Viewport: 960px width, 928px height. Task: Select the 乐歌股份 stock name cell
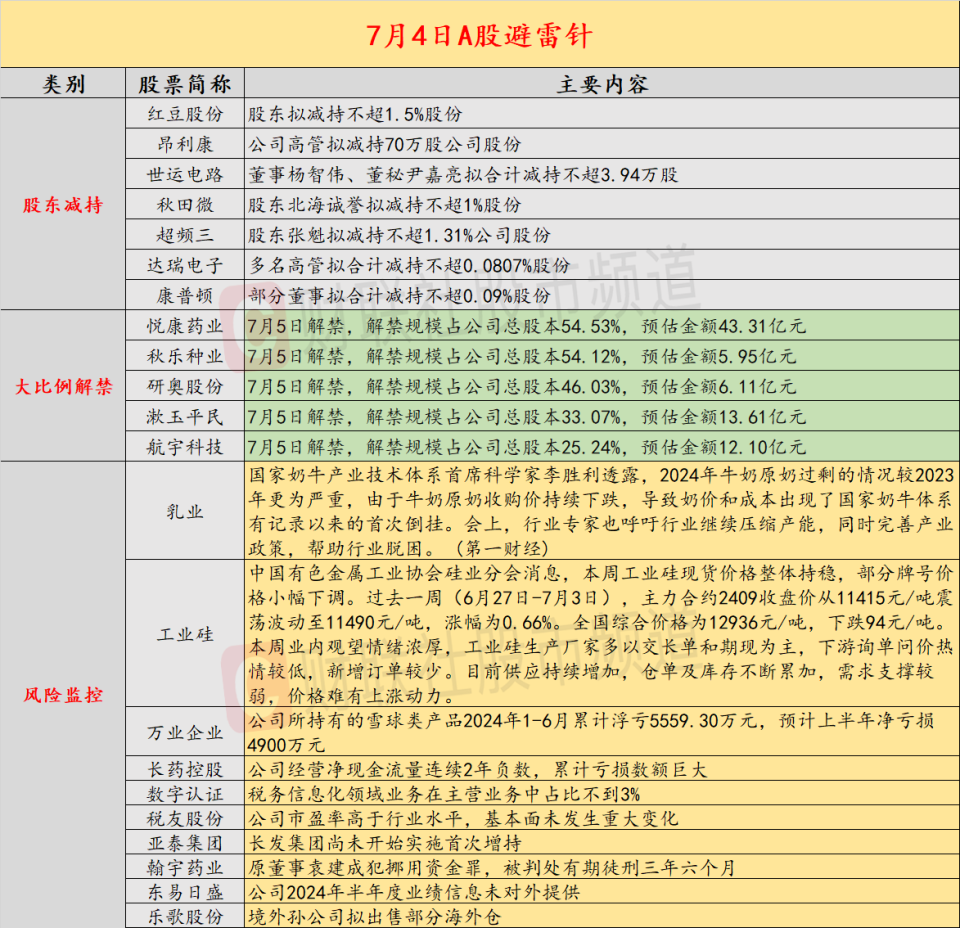coord(185,916)
